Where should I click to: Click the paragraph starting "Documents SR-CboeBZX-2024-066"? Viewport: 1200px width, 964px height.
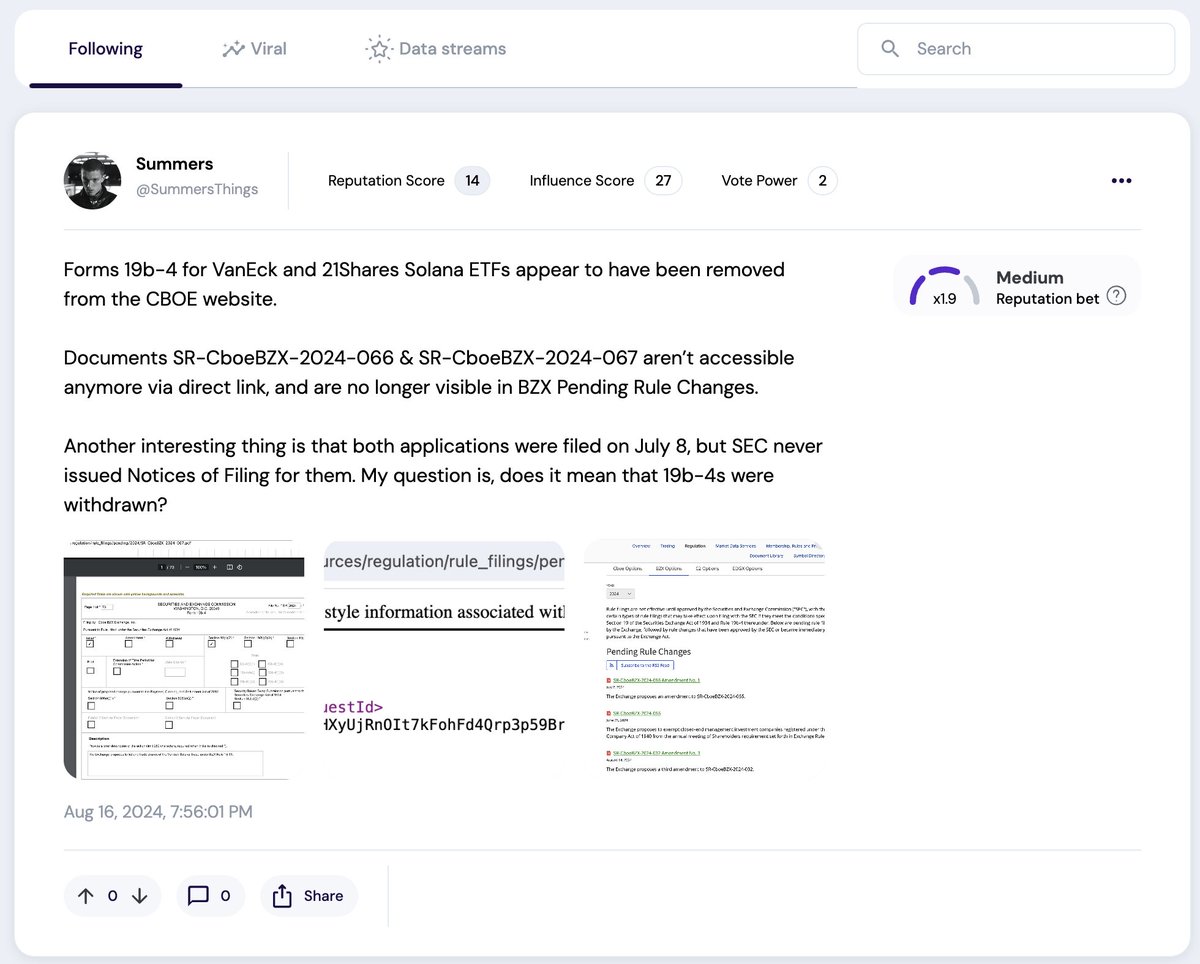429,372
